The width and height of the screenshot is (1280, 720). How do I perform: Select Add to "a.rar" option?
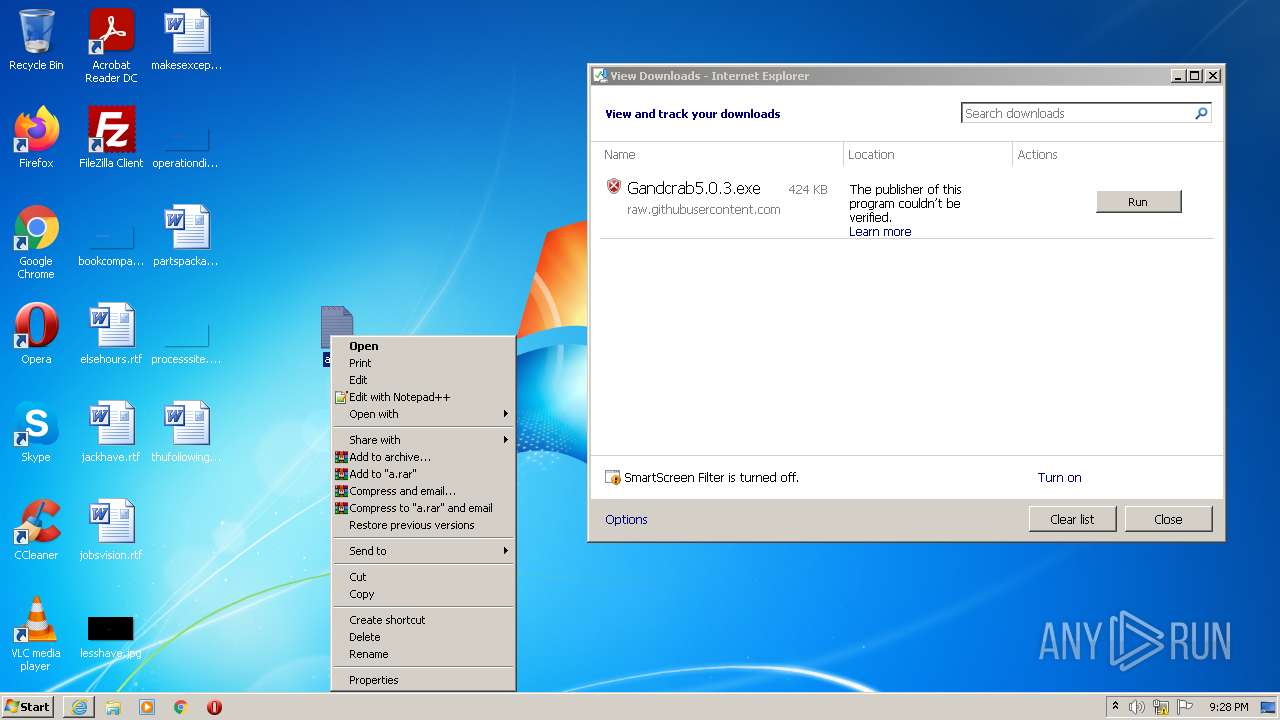[x=423, y=474]
